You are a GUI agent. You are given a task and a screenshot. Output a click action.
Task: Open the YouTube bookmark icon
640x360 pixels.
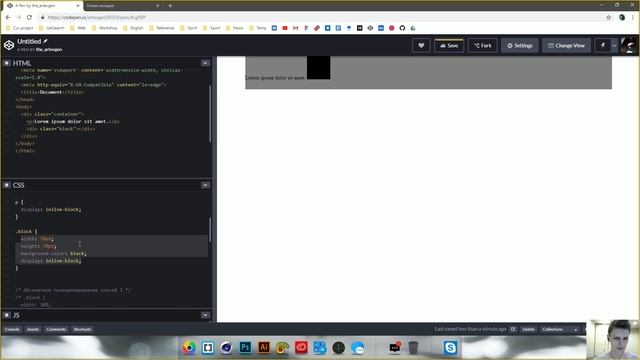coord(285,28)
